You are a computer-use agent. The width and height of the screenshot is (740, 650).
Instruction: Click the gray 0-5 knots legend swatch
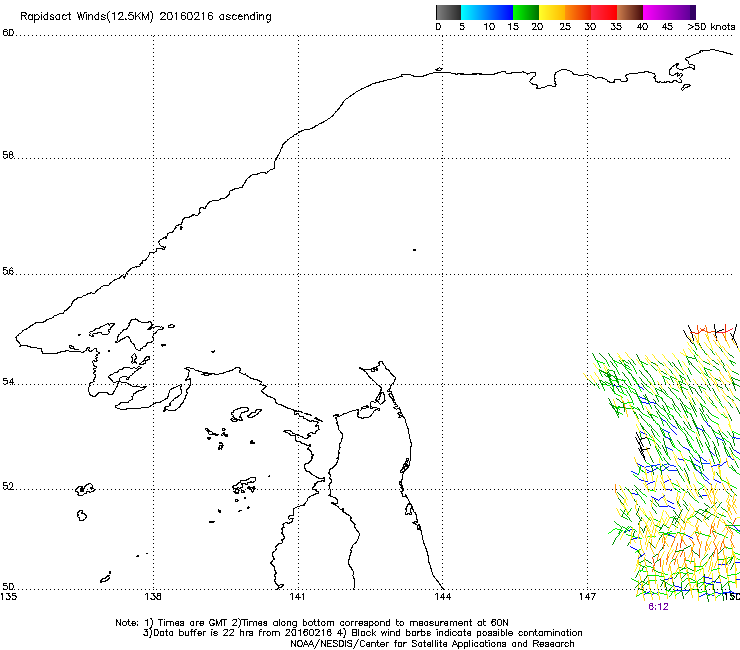tap(448, 12)
